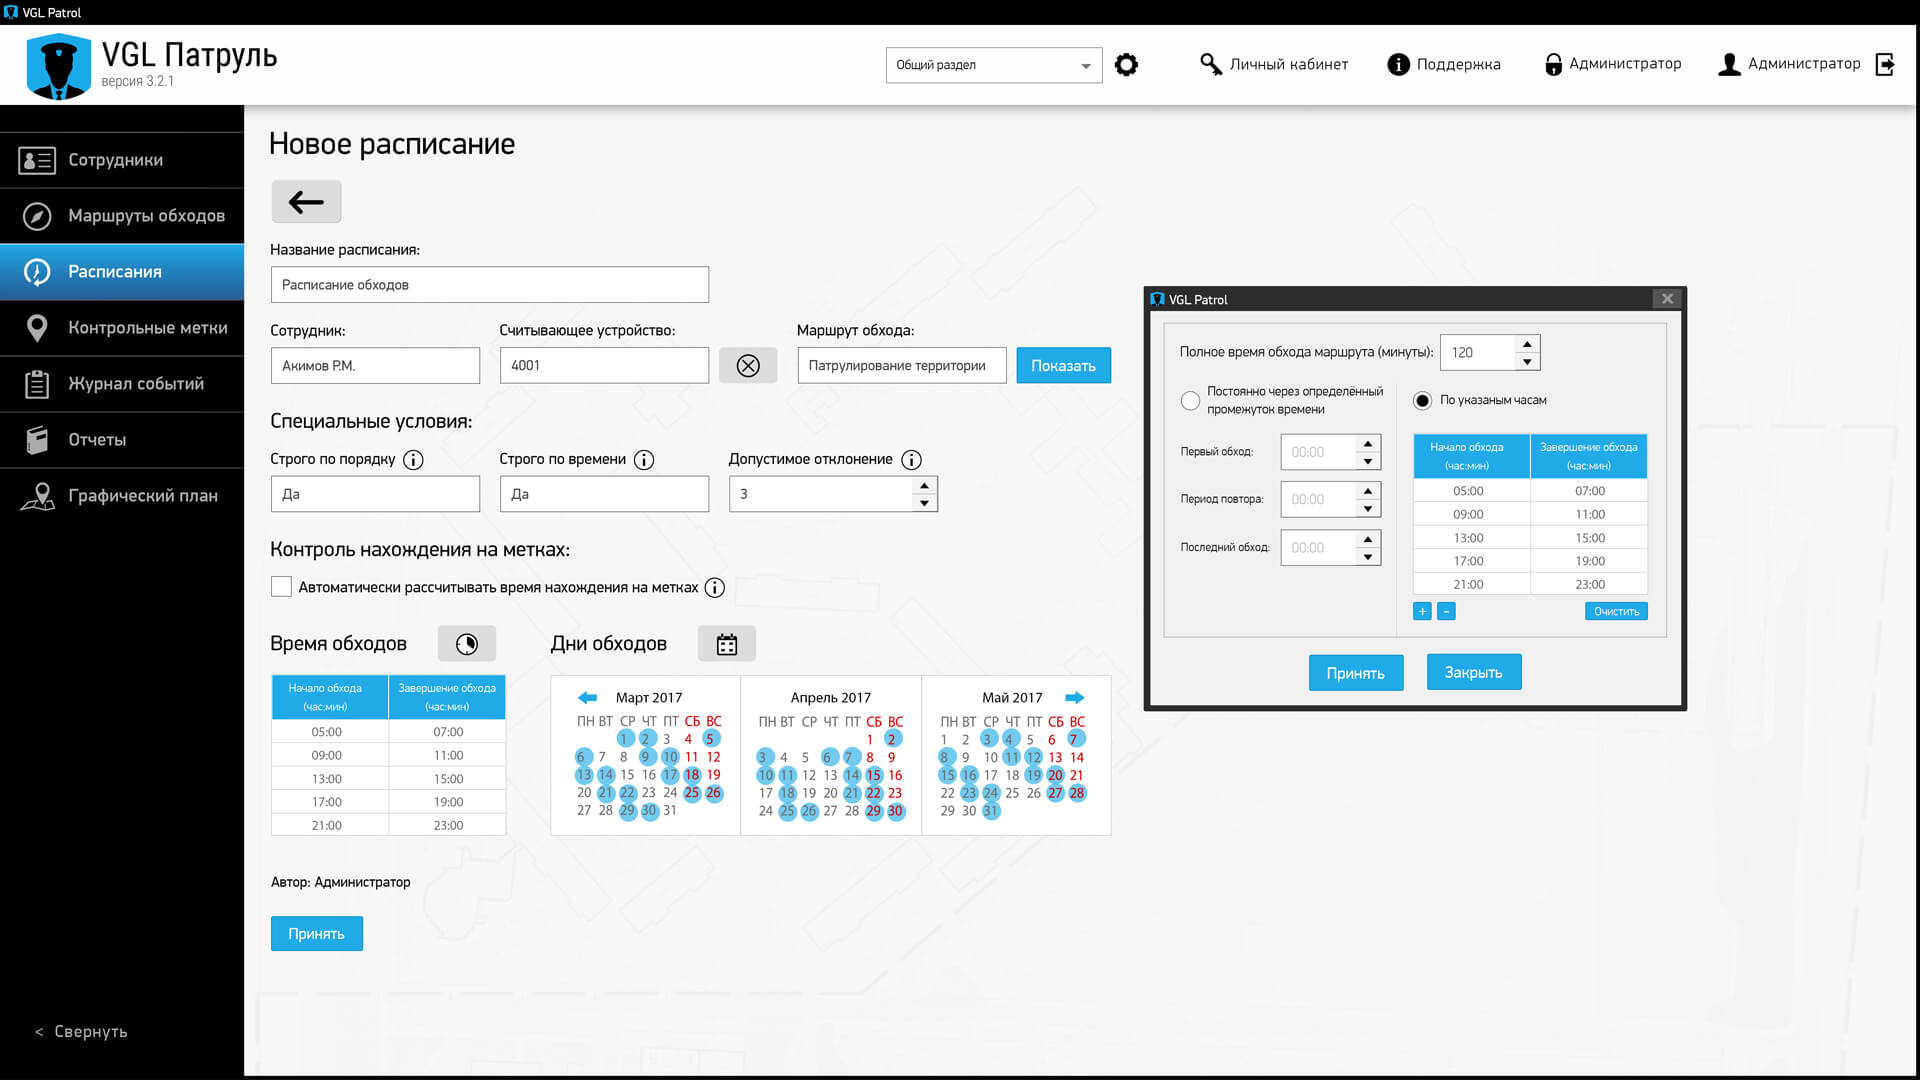Open the Сотрудник field Акимов Р.М.
The image size is (1920, 1080).
tap(375, 366)
